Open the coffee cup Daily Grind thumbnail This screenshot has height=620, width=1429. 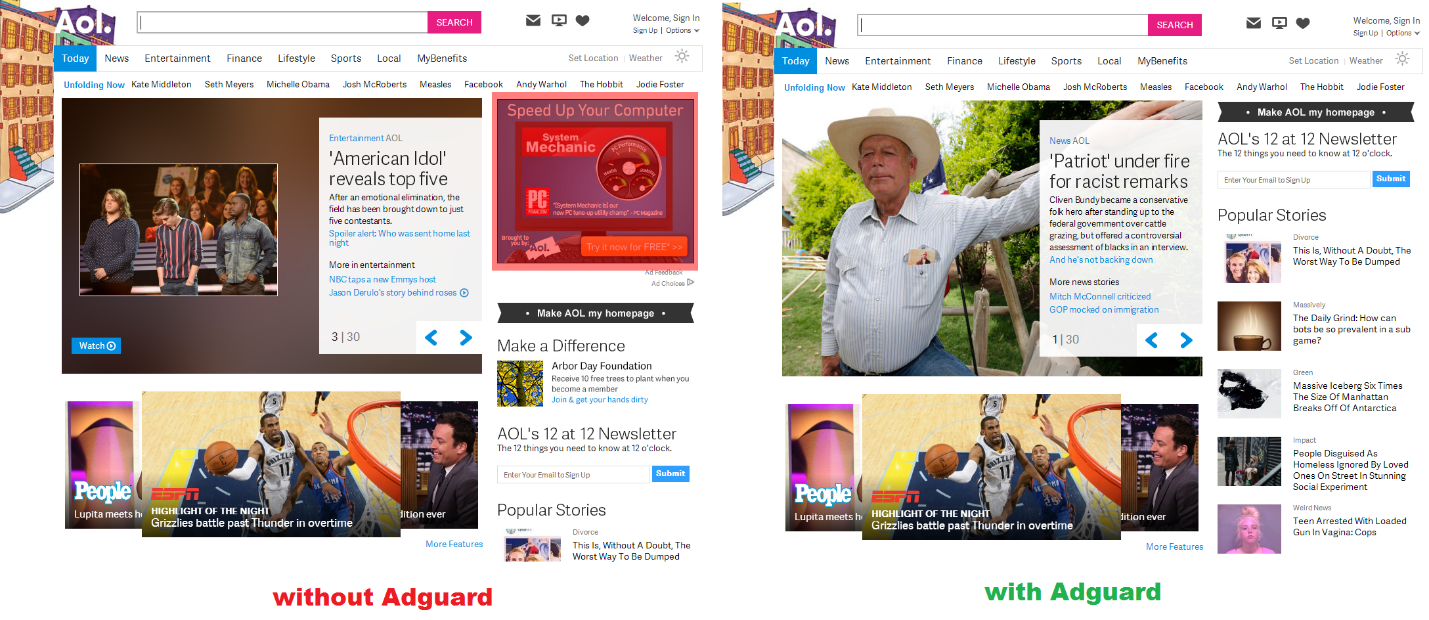point(1249,327)
